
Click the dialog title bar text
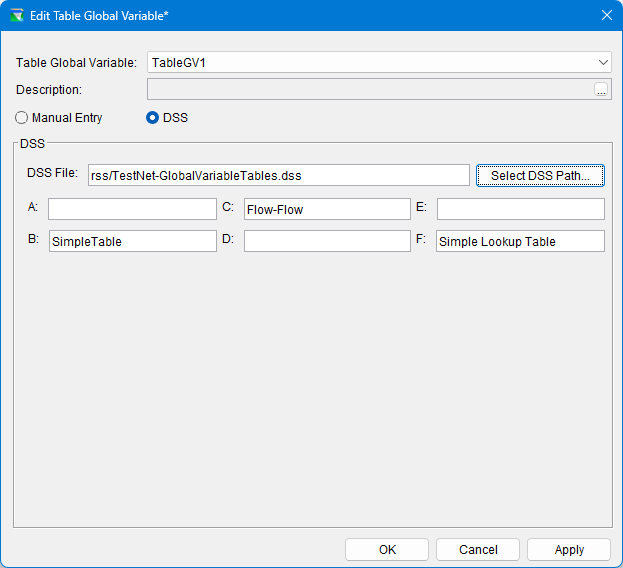pyautogui.click(x=99, y=15)
